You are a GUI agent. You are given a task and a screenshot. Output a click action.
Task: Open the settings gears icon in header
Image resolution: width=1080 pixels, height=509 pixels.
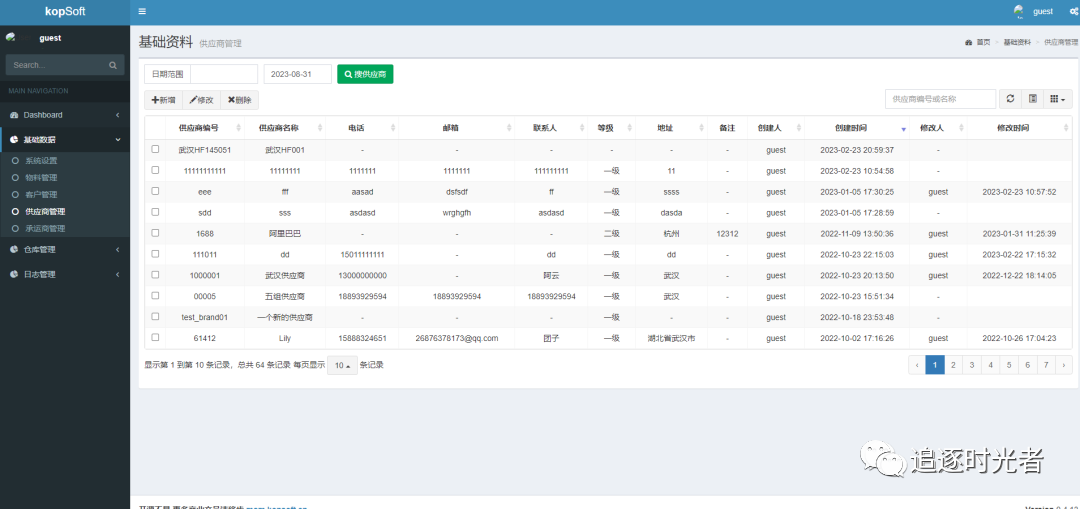pos(1073,12)
